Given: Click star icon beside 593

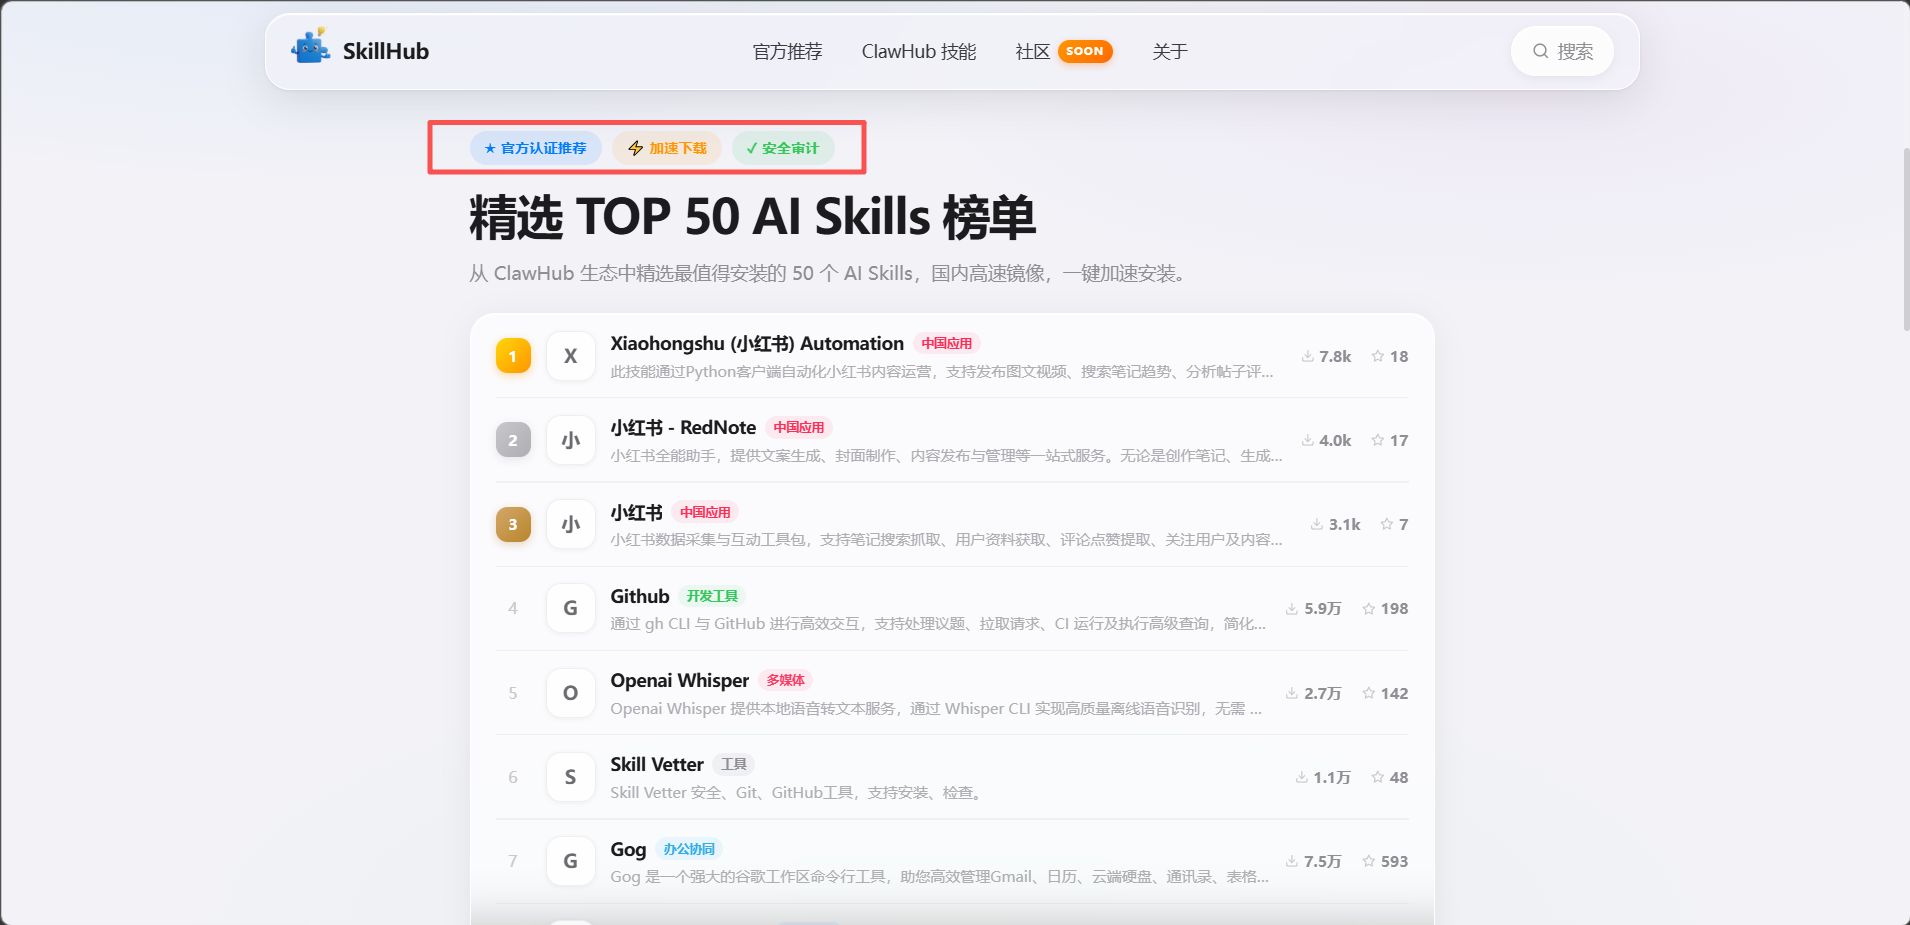Looking at the screenshot, I should coord(1369,861).
